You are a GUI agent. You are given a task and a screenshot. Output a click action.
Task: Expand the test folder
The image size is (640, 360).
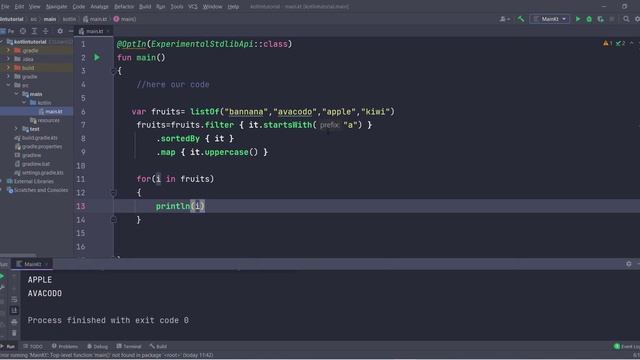point(16,129)
